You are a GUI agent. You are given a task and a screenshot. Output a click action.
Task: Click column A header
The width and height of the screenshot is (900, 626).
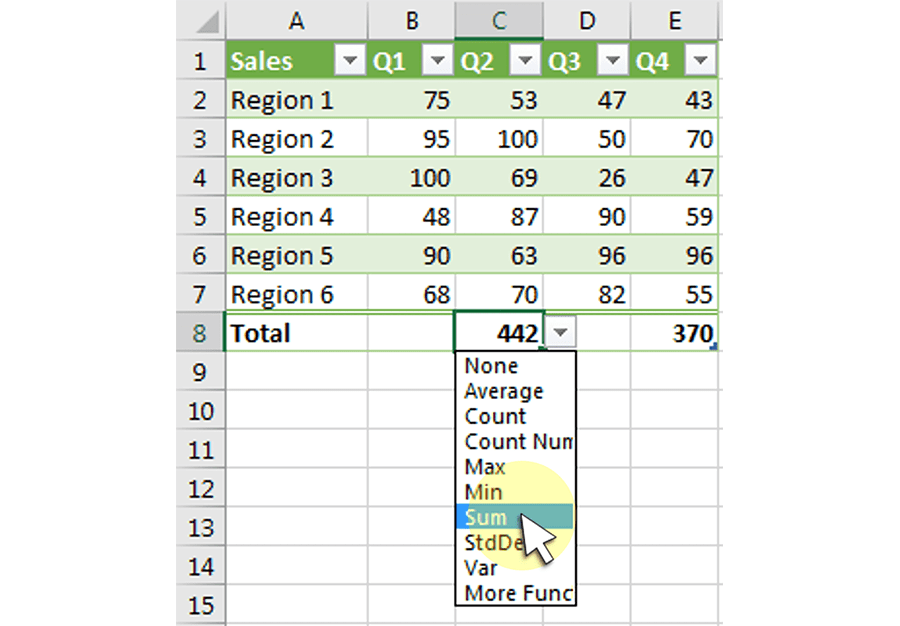(x=296, y=21)
